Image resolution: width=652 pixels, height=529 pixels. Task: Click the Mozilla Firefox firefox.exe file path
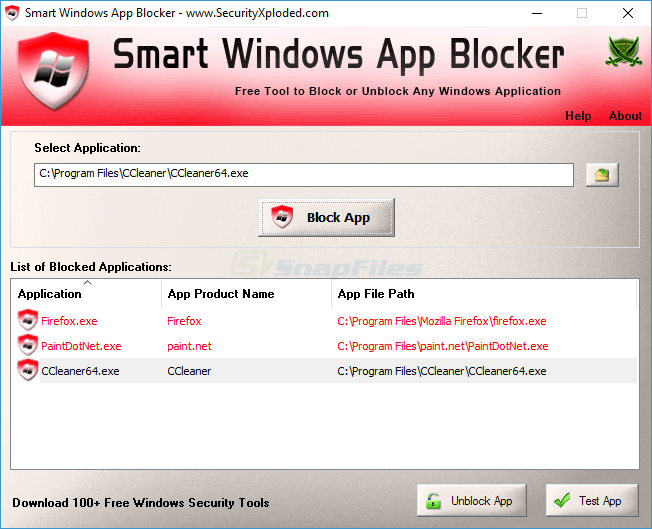tap(442, 321)
